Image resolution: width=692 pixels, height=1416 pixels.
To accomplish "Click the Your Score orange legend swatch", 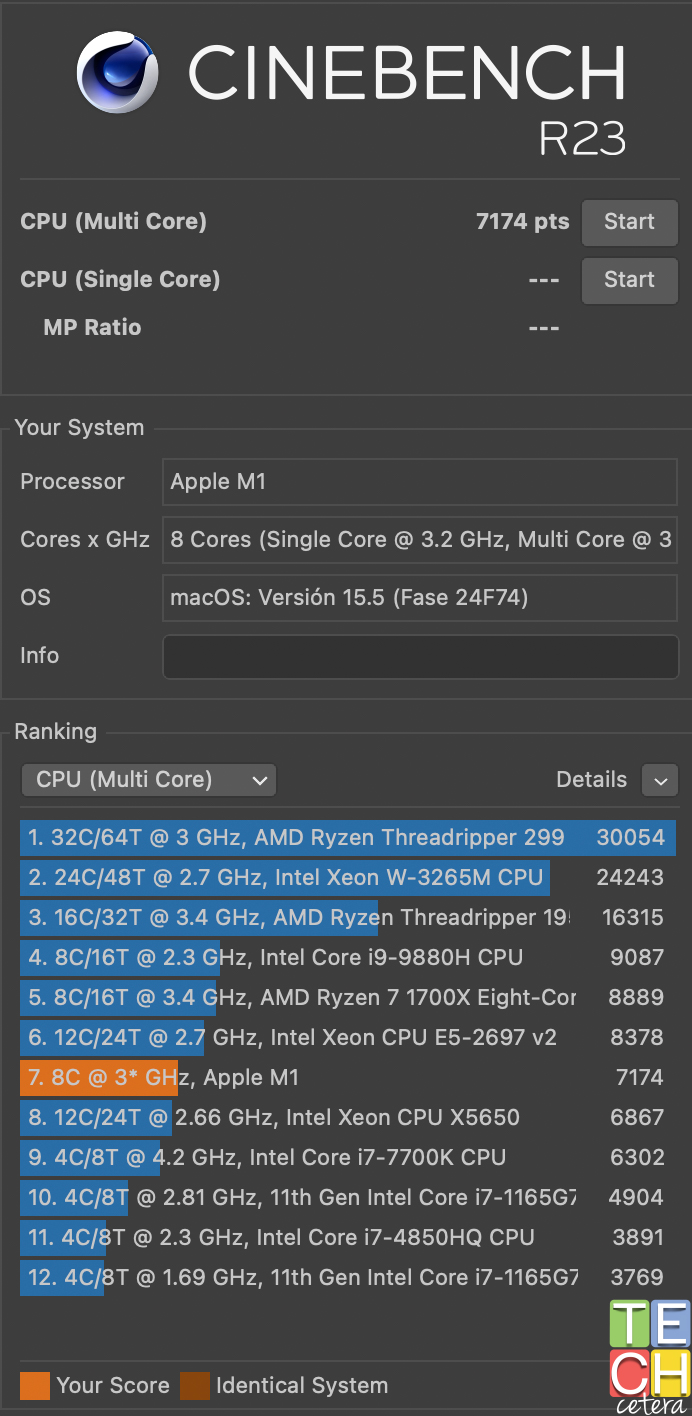I will pyautogui.click(x=35, y=1386).
